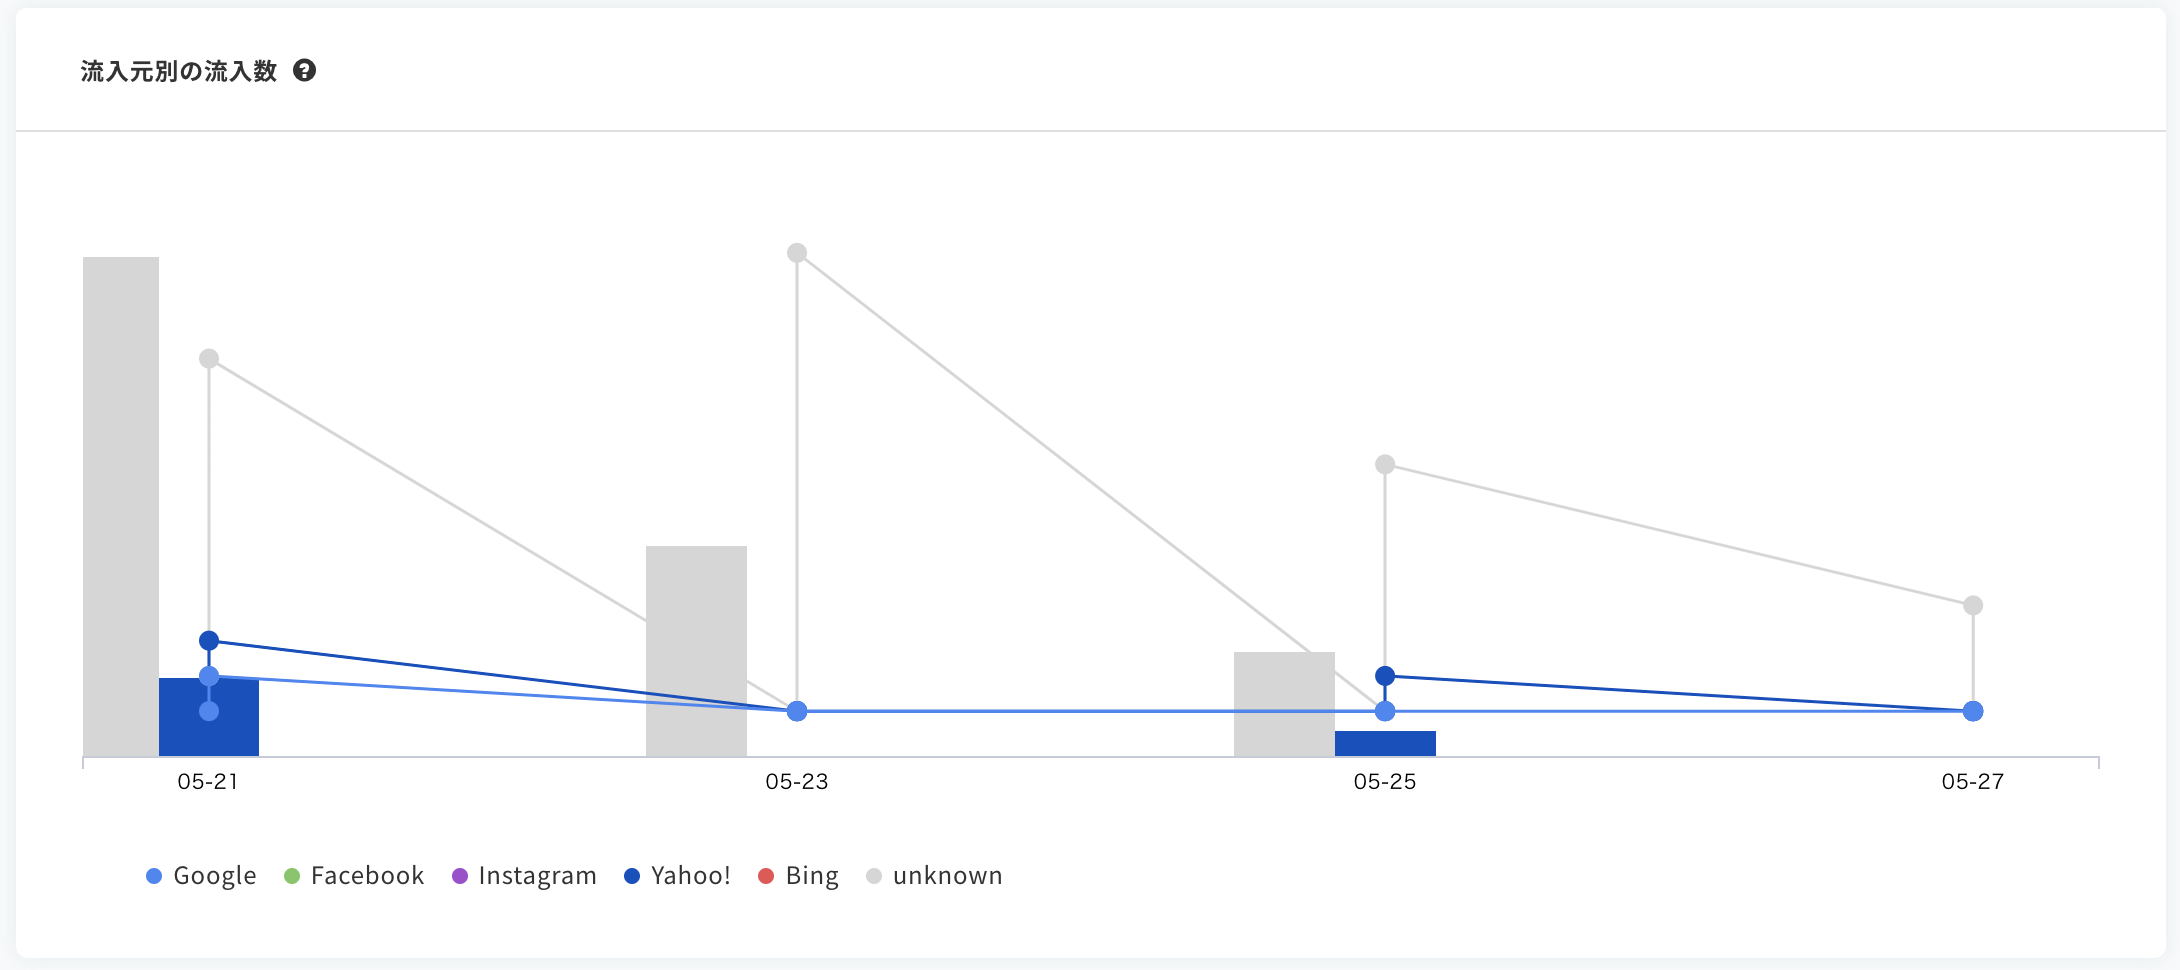Select the tall gray bar at 05-21
The height and width of the screenshot is (970, 2180).
click(121, 506)
